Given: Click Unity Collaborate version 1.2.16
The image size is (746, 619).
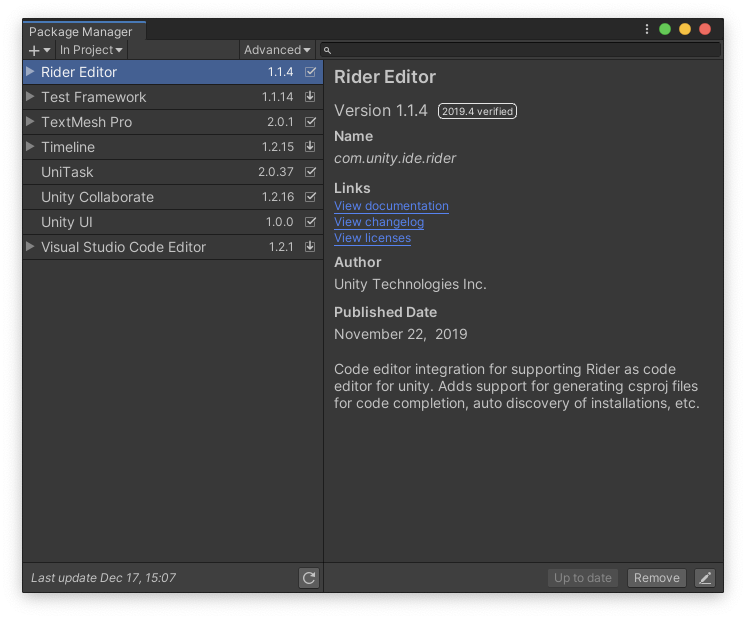Looking at the screenshot, I should [278, 197].
